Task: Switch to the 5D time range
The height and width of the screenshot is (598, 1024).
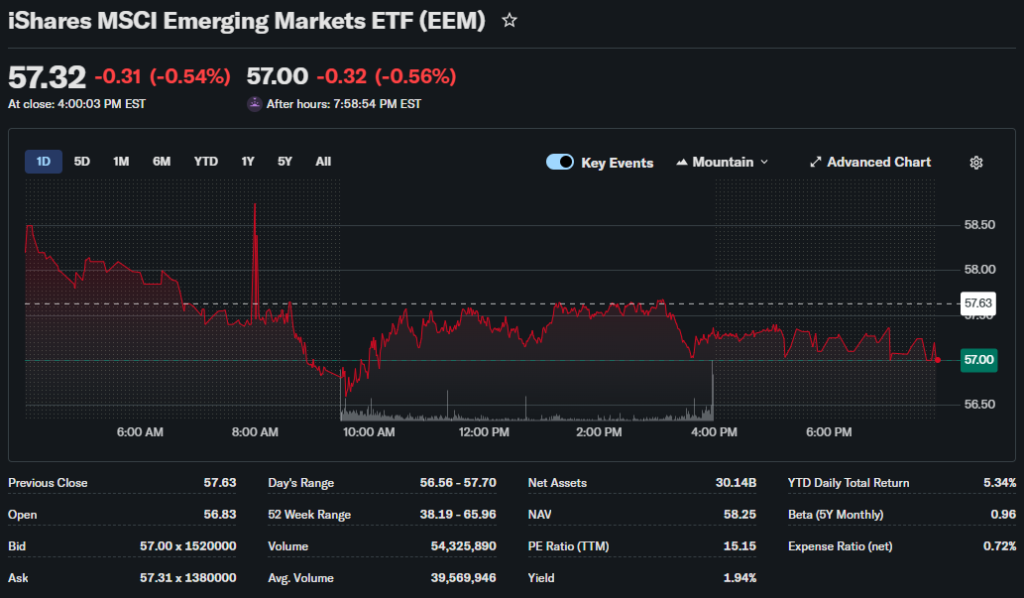Action: pos(82,161)
